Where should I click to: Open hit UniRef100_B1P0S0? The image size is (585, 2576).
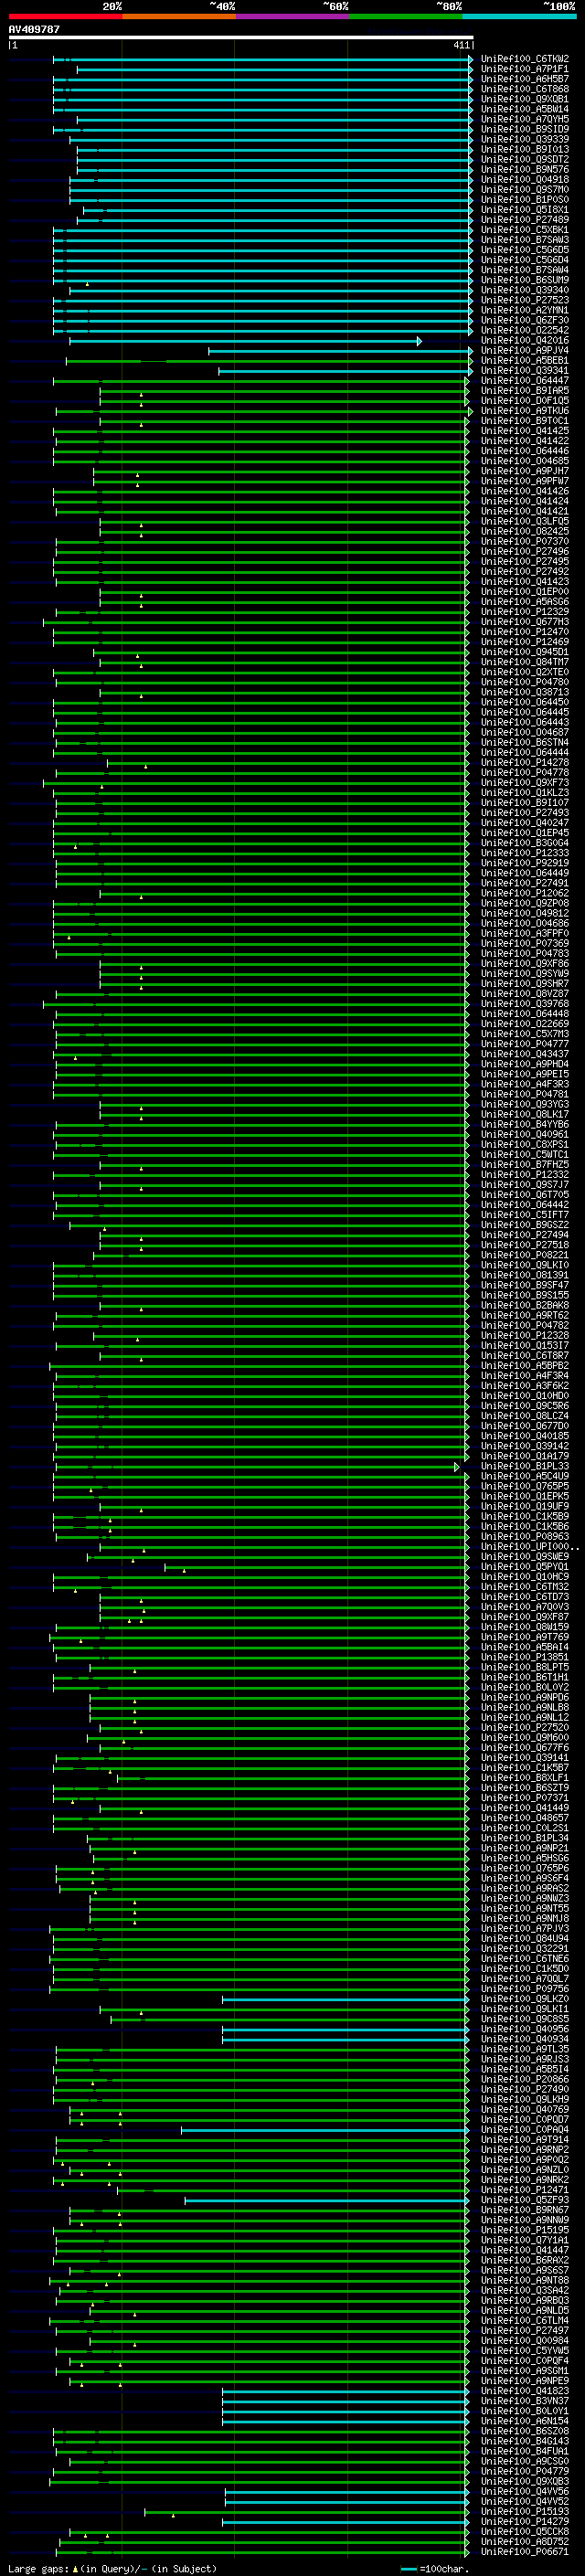(x=525, y=199)
